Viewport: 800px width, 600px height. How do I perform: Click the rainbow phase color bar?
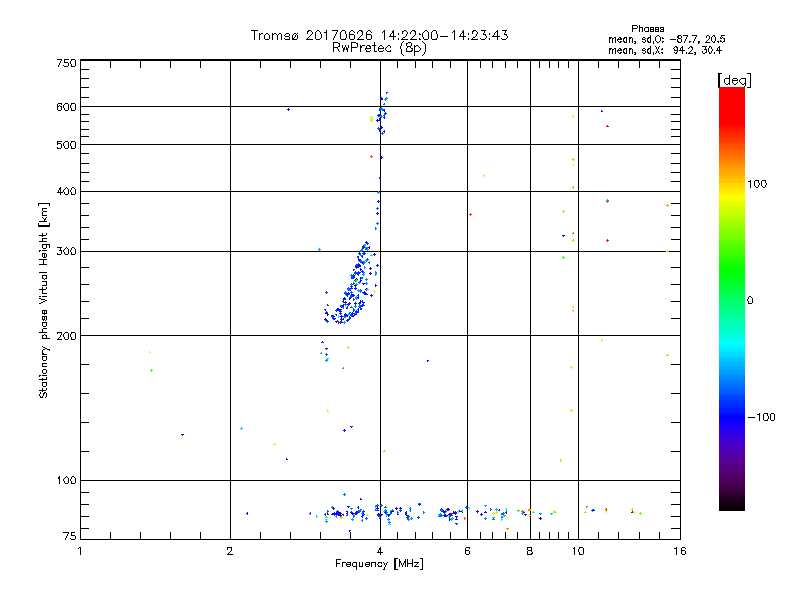[x=732, y=298]
